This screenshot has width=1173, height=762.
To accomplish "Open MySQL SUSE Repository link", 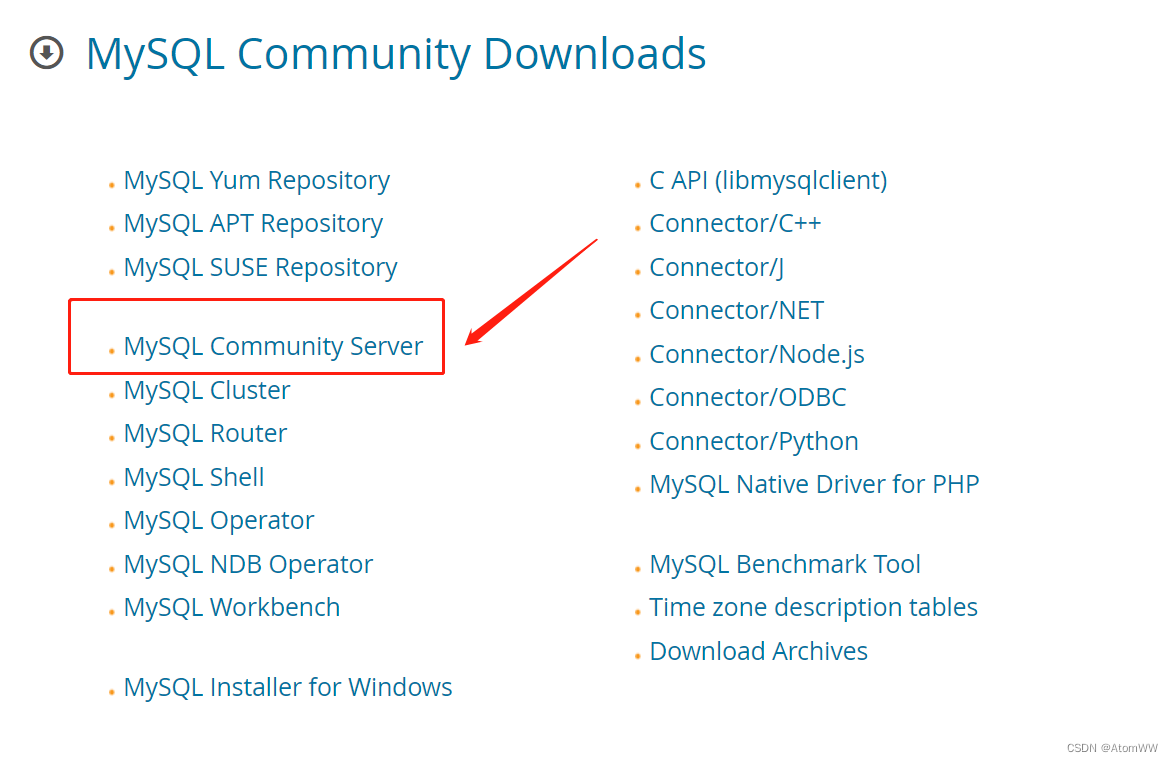I will pos(260,268).
